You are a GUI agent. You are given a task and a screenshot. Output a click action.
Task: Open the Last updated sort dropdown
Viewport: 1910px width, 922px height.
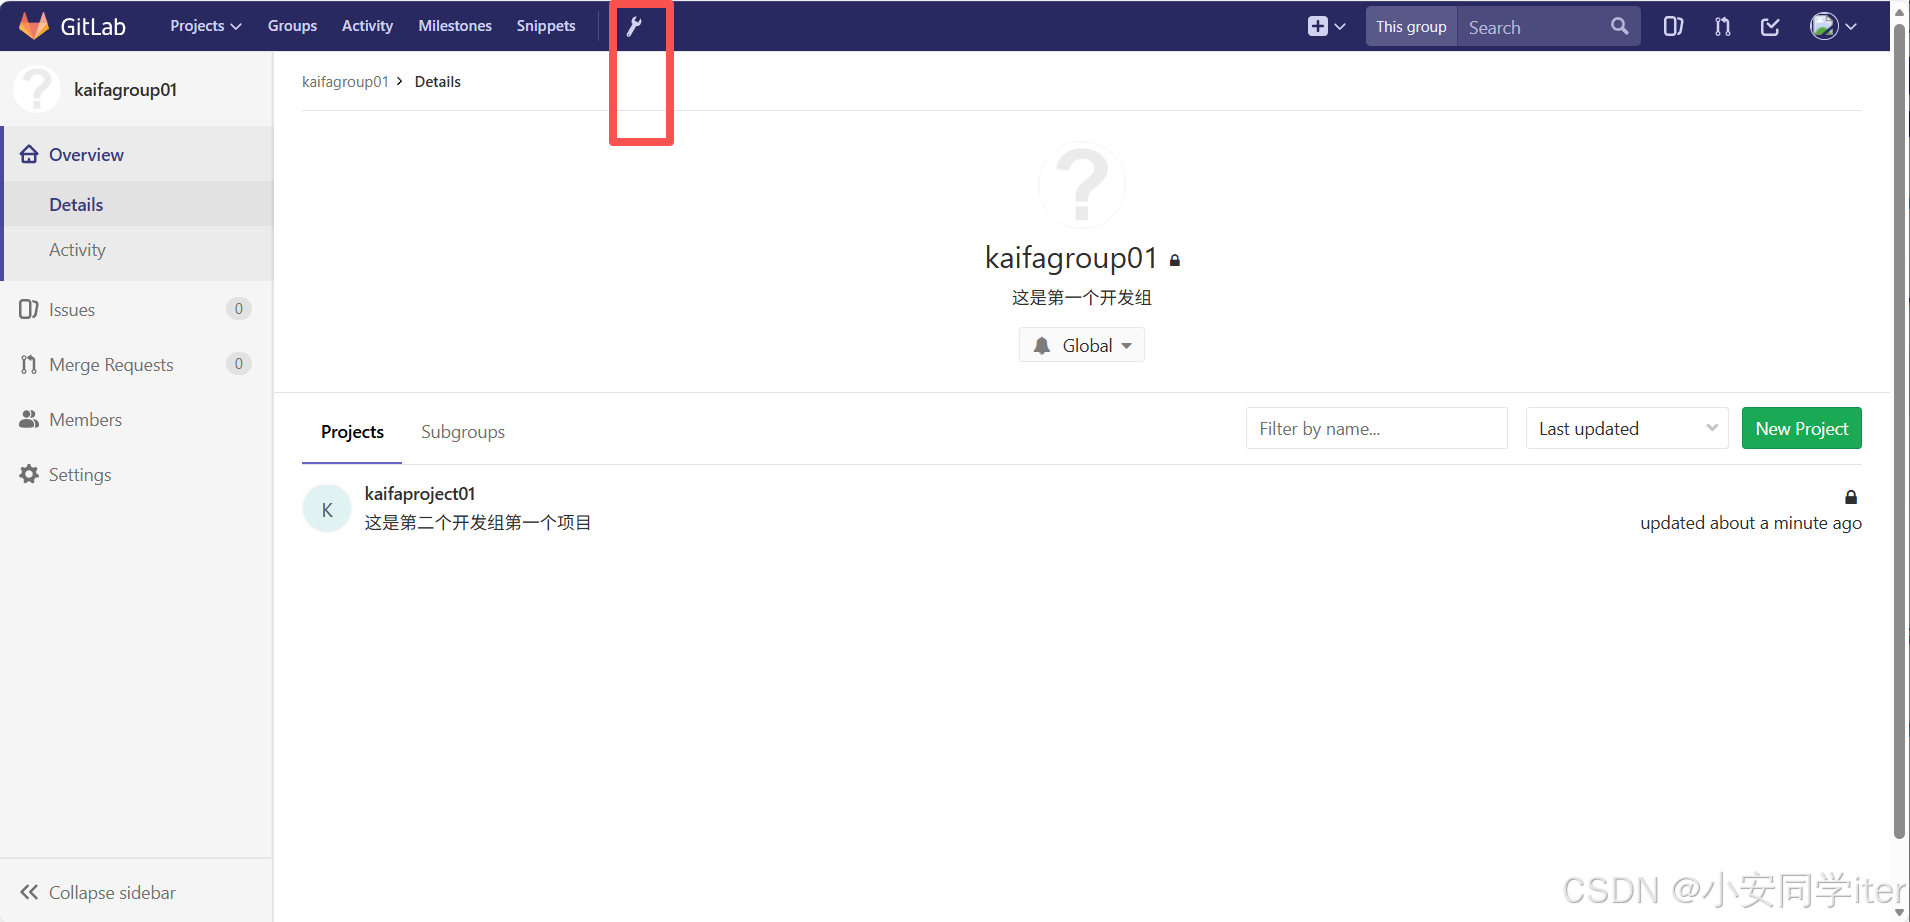(x=1626, y=429)
